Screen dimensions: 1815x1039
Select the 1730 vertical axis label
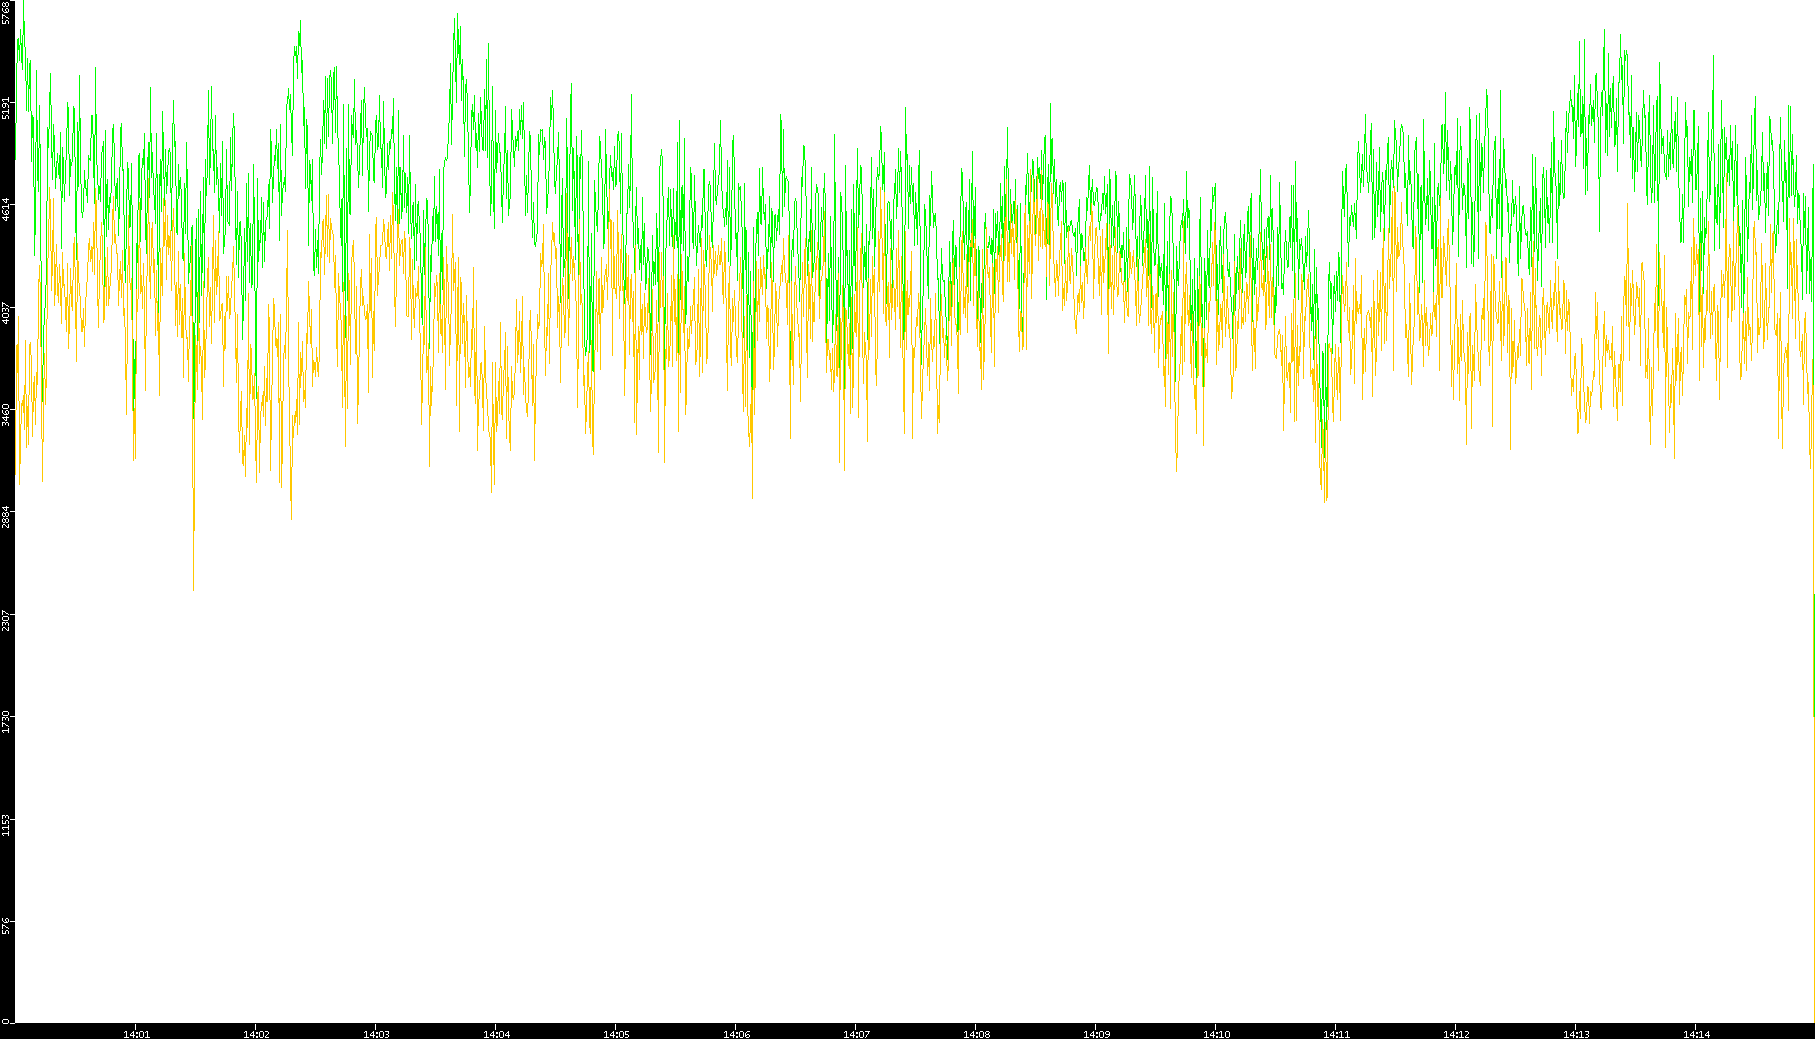[7, 721]
